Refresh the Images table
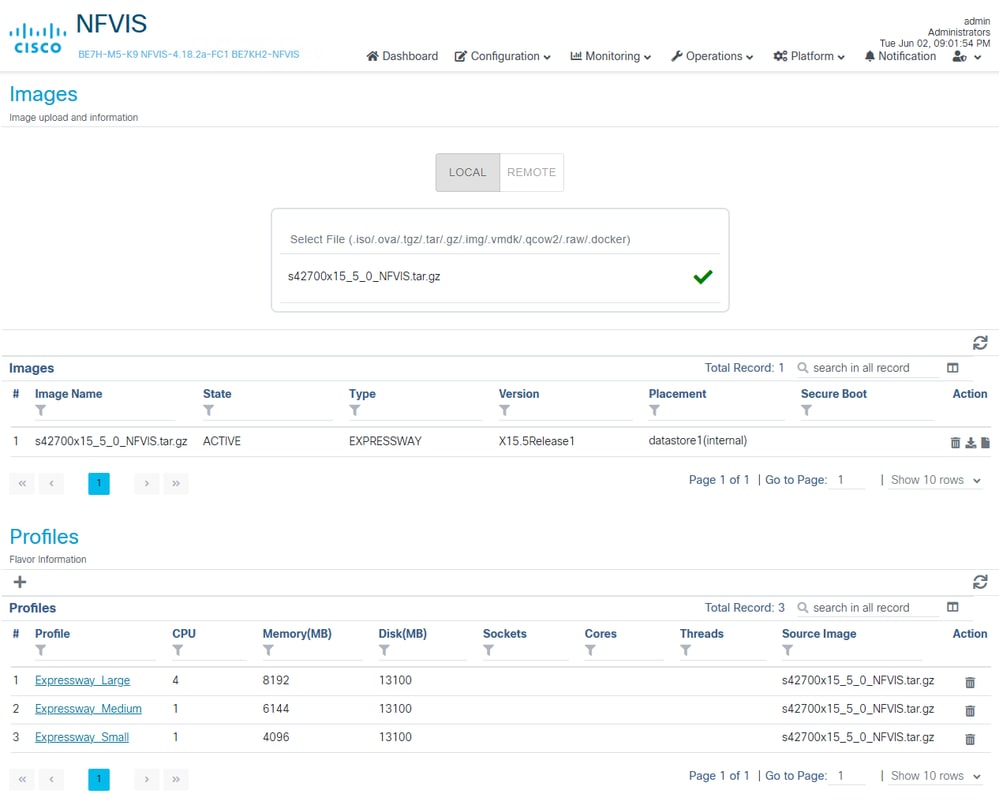 980,343
